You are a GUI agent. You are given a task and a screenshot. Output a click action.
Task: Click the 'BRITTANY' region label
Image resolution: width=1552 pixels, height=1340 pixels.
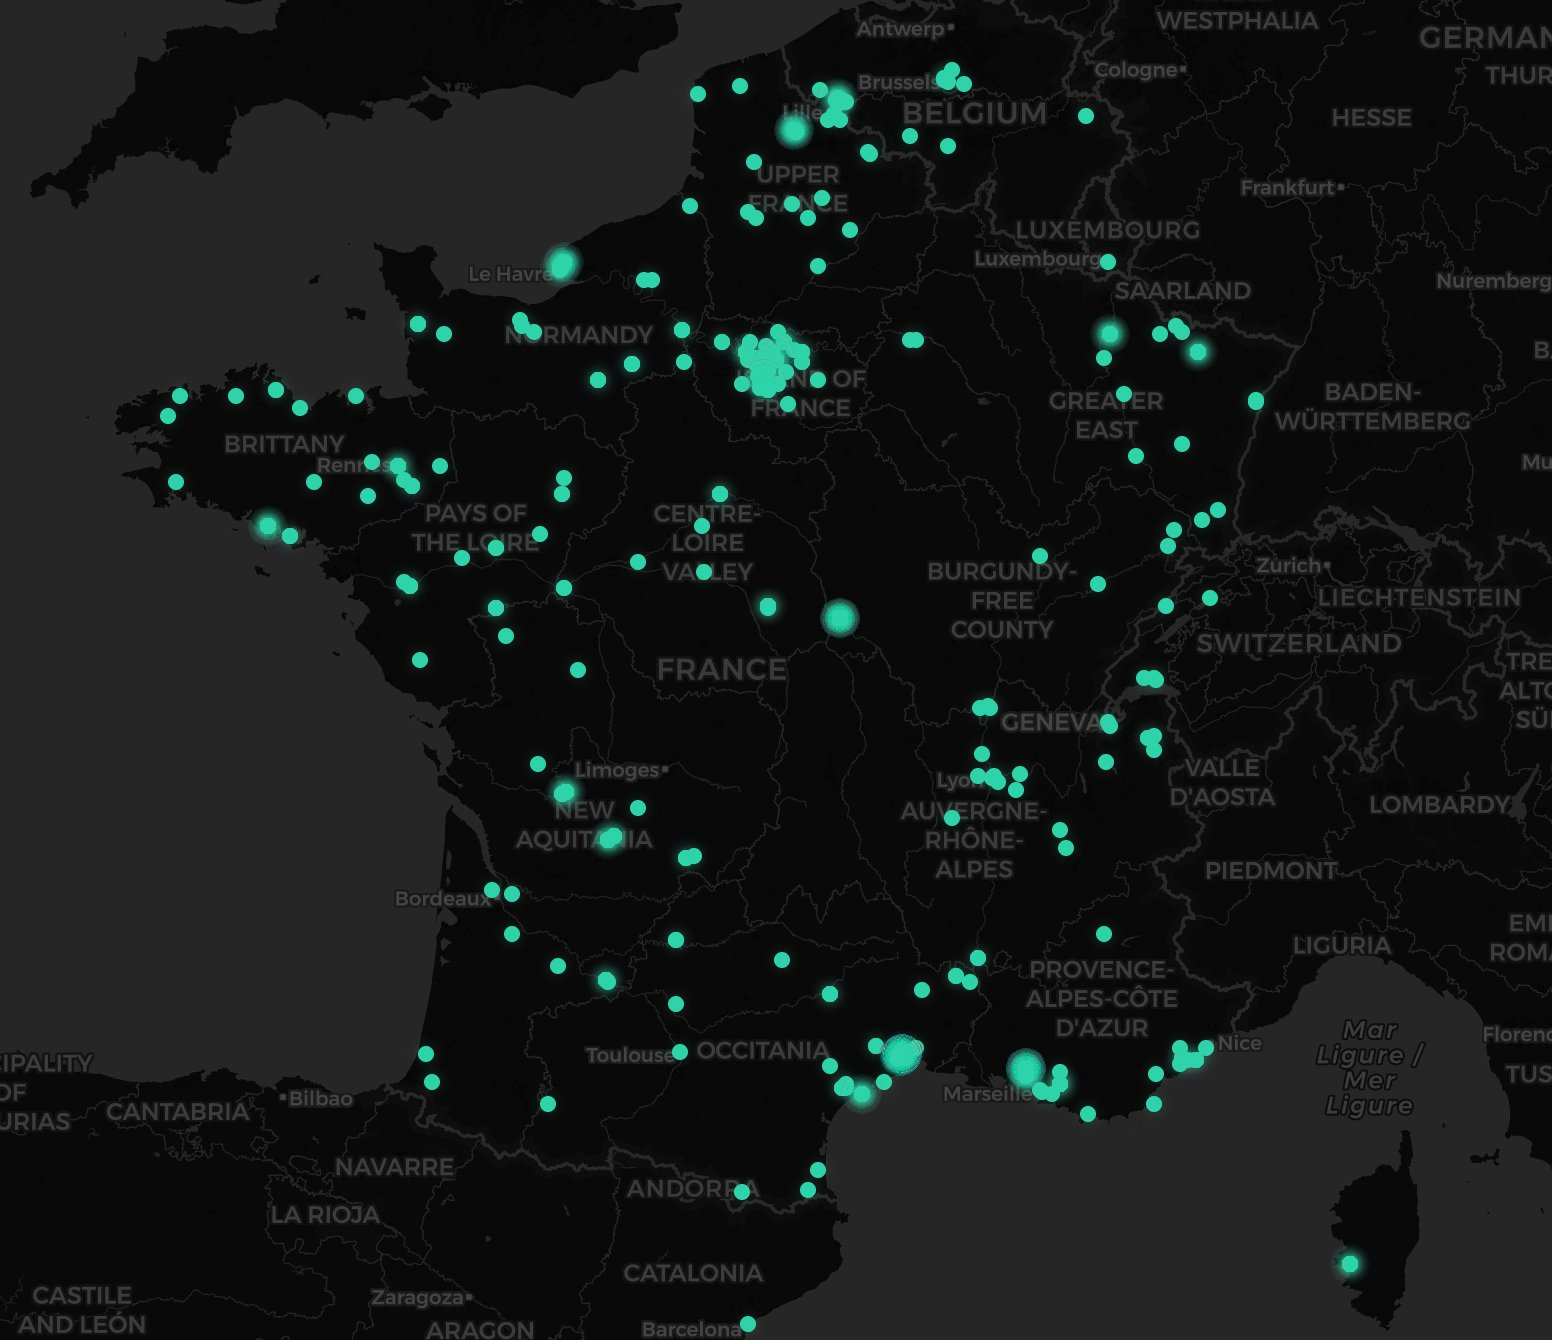tap(284, 444)
